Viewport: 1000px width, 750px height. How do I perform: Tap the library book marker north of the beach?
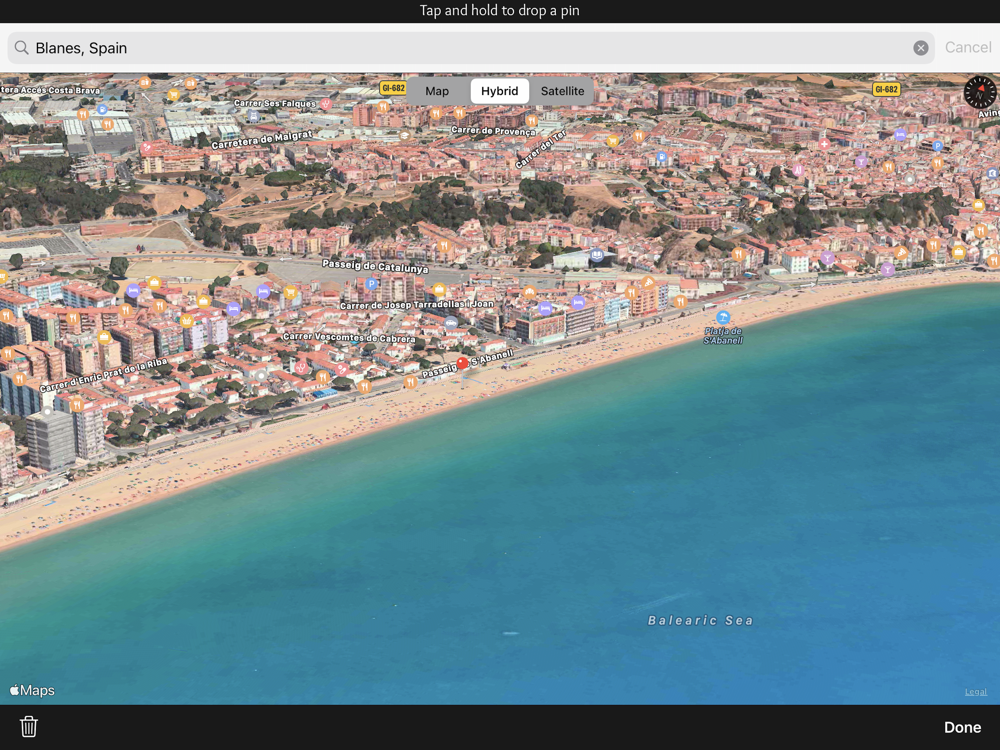pos(597,256)
